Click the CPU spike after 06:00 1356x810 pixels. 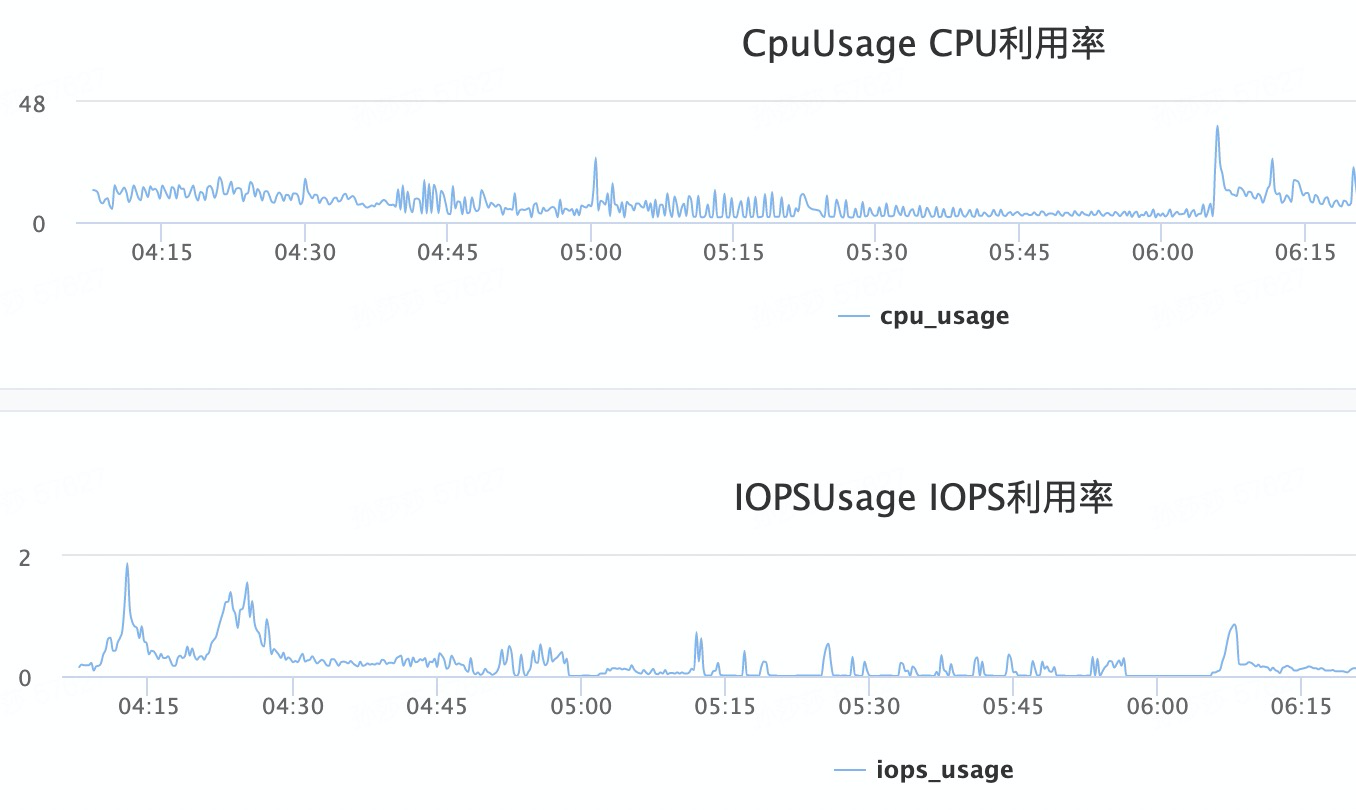pyautogui.click(x=1217, y=127)
